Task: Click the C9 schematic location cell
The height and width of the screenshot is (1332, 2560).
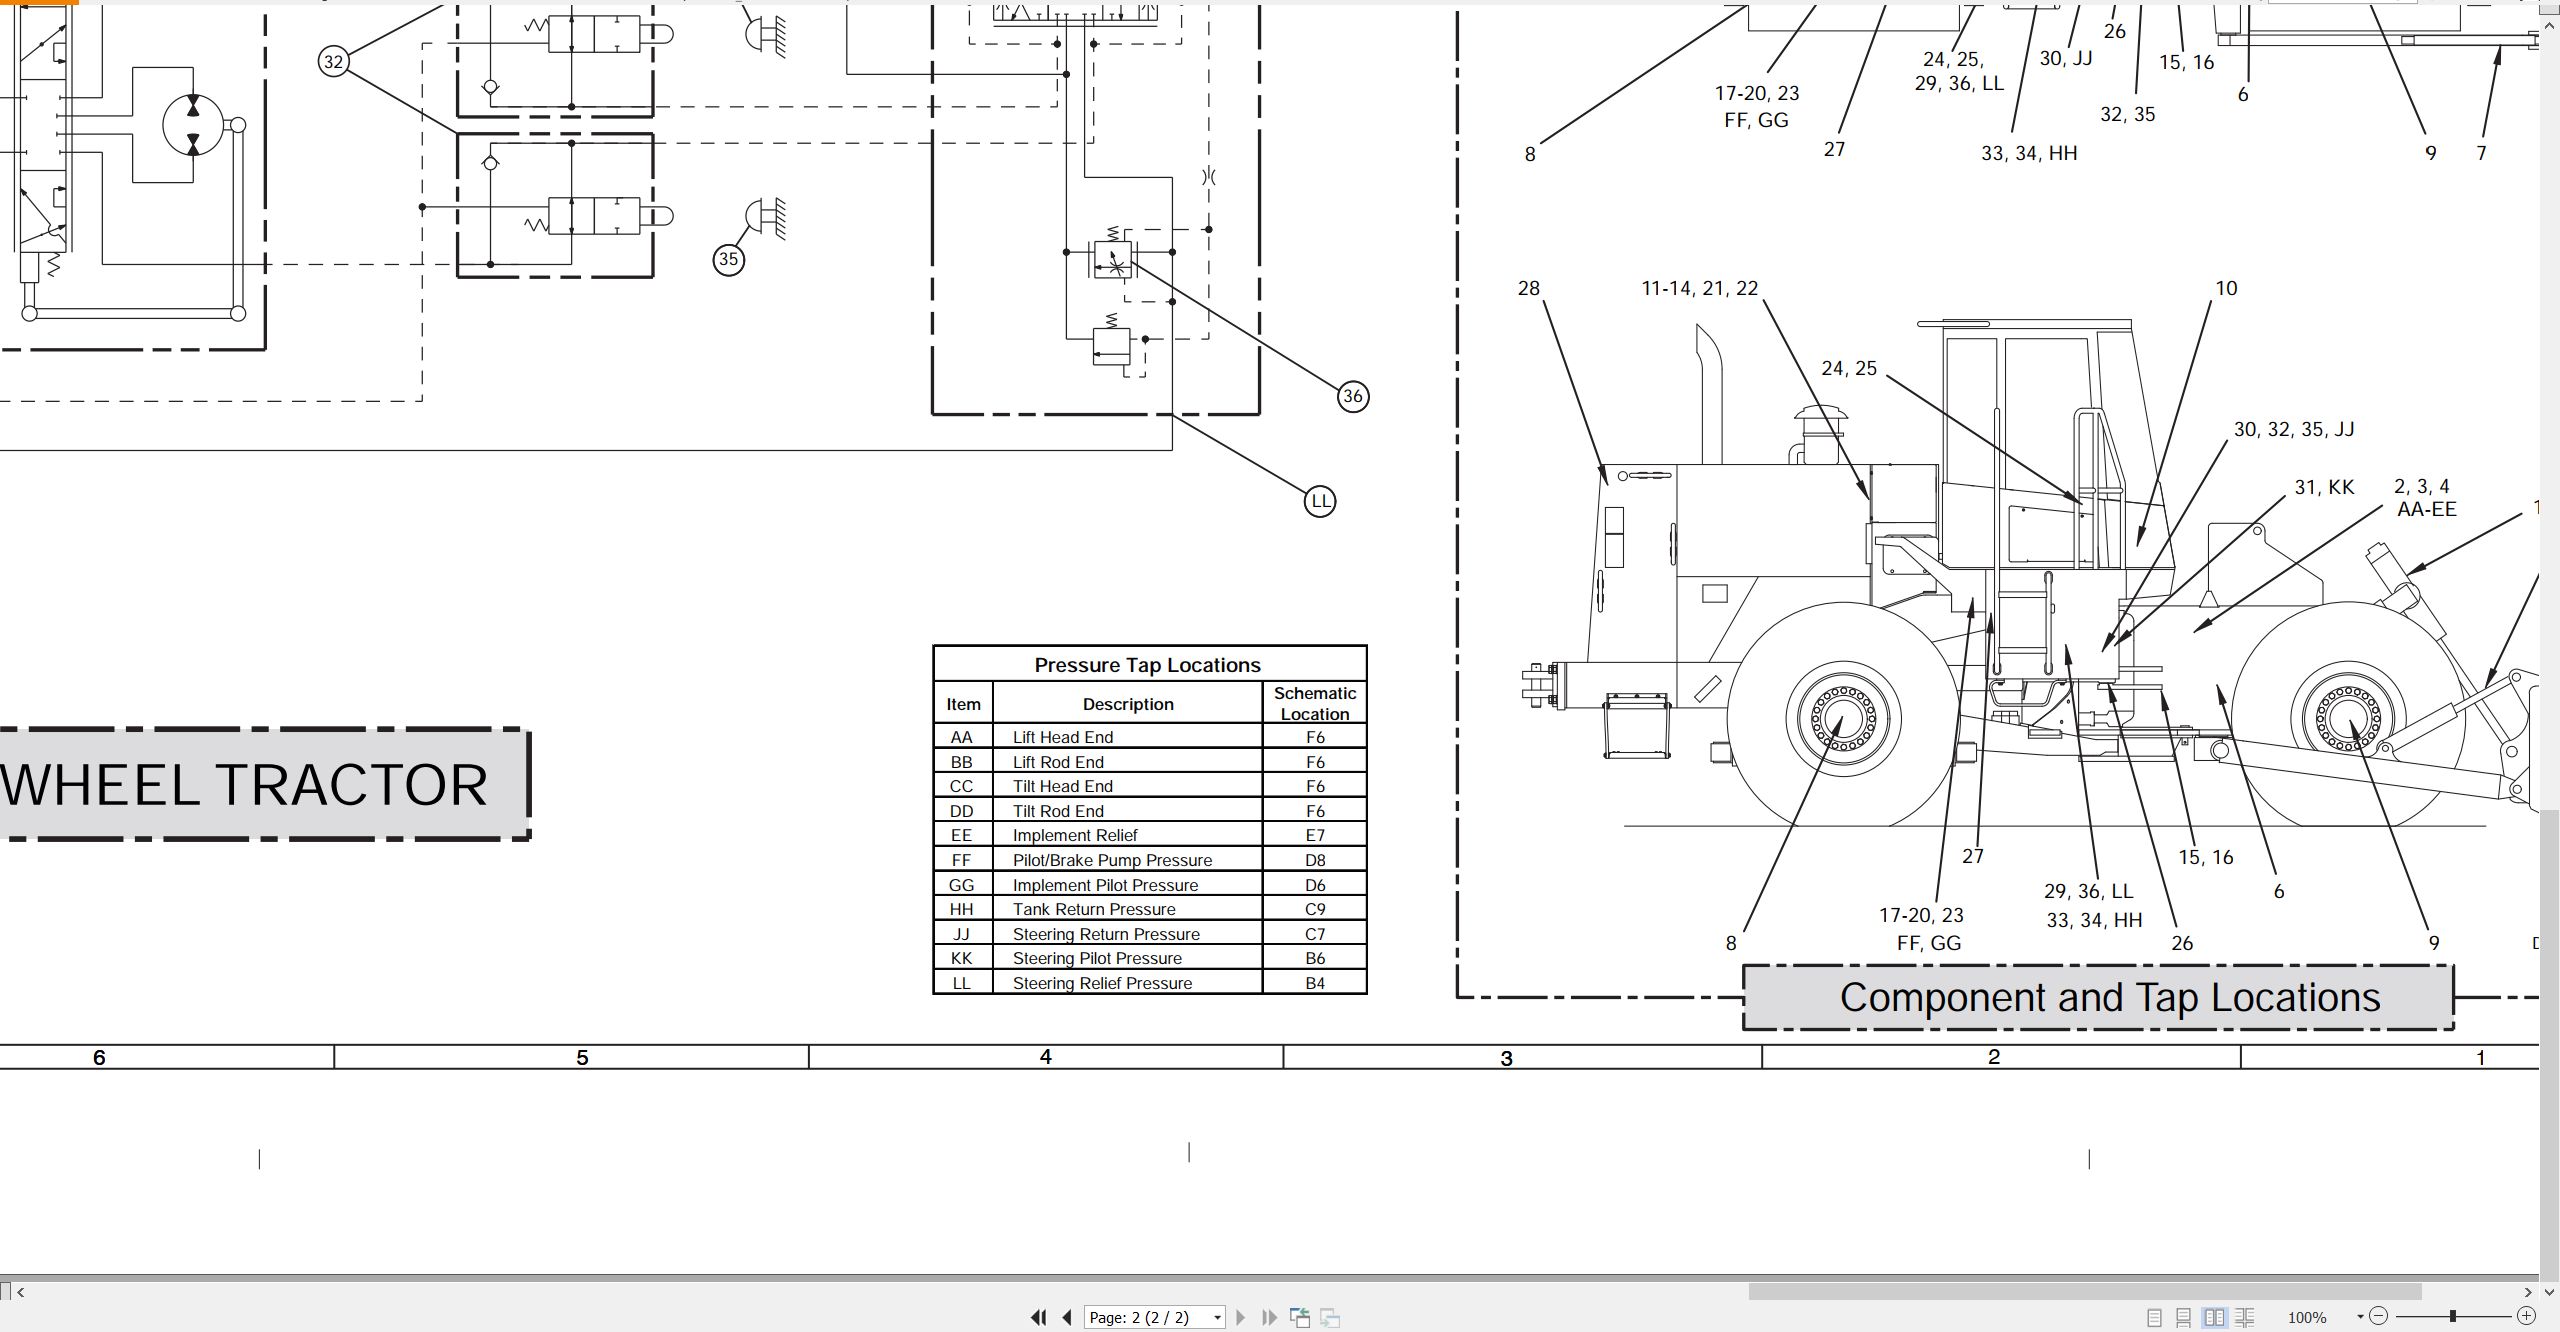Action: pos(1315,909)
